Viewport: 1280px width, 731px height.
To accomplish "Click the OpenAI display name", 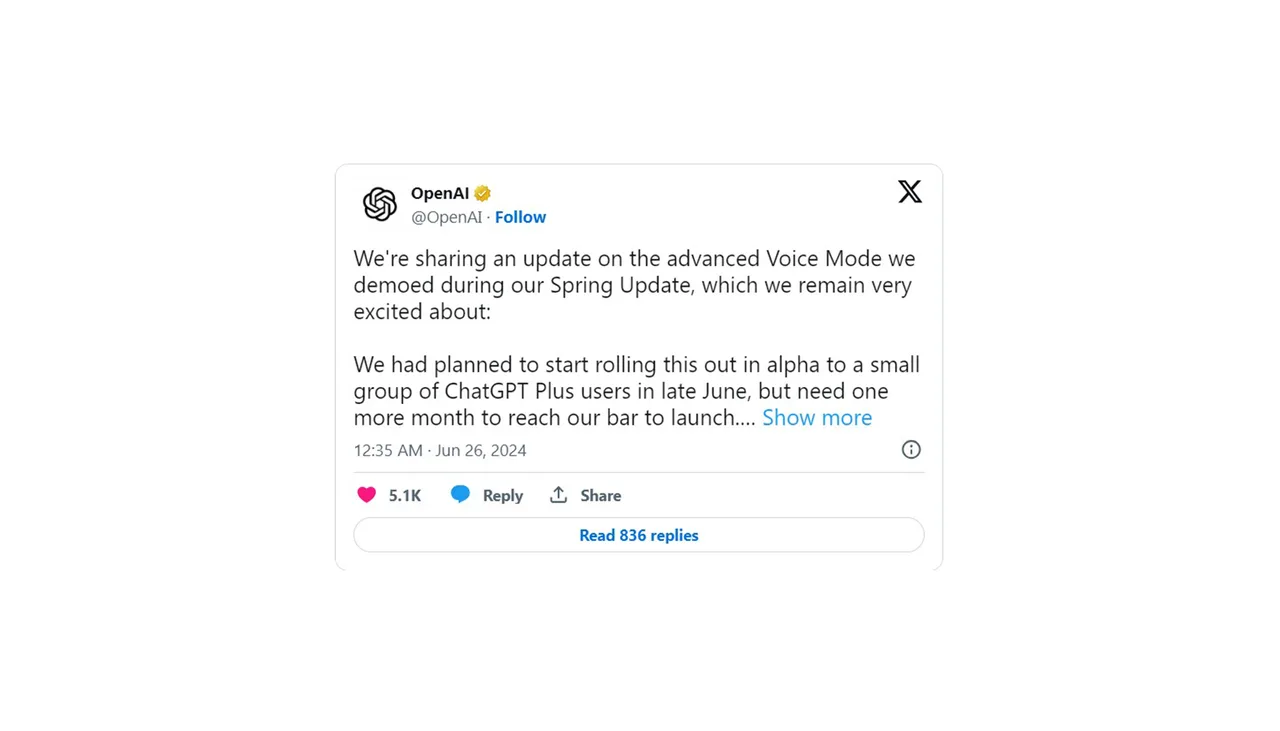I will (x=440, y=193).
